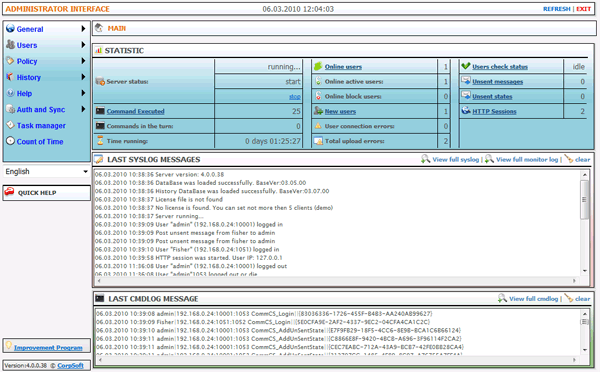Image resolution: width=600 pixels, height=372 pixels.
Task: Click the Main home icon in header
Action: (x=99, y=28)
